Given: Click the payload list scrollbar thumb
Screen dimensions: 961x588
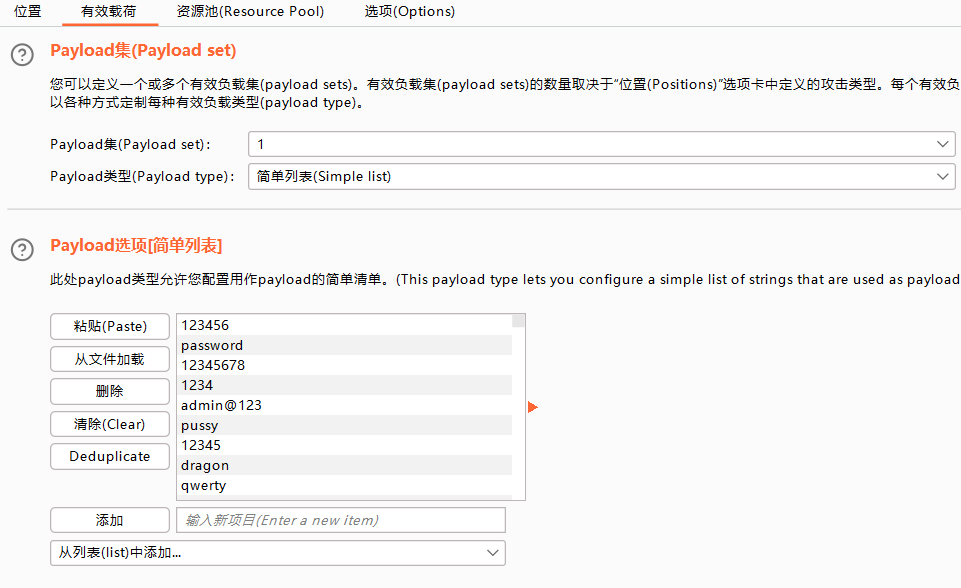Looking at the screenshot, I should [518, 321].
